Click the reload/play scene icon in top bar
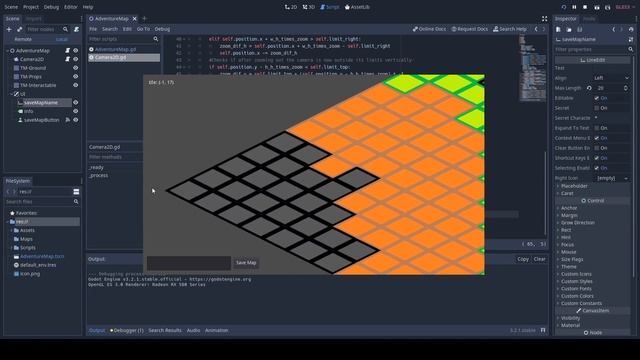 (x=564, y=7)
